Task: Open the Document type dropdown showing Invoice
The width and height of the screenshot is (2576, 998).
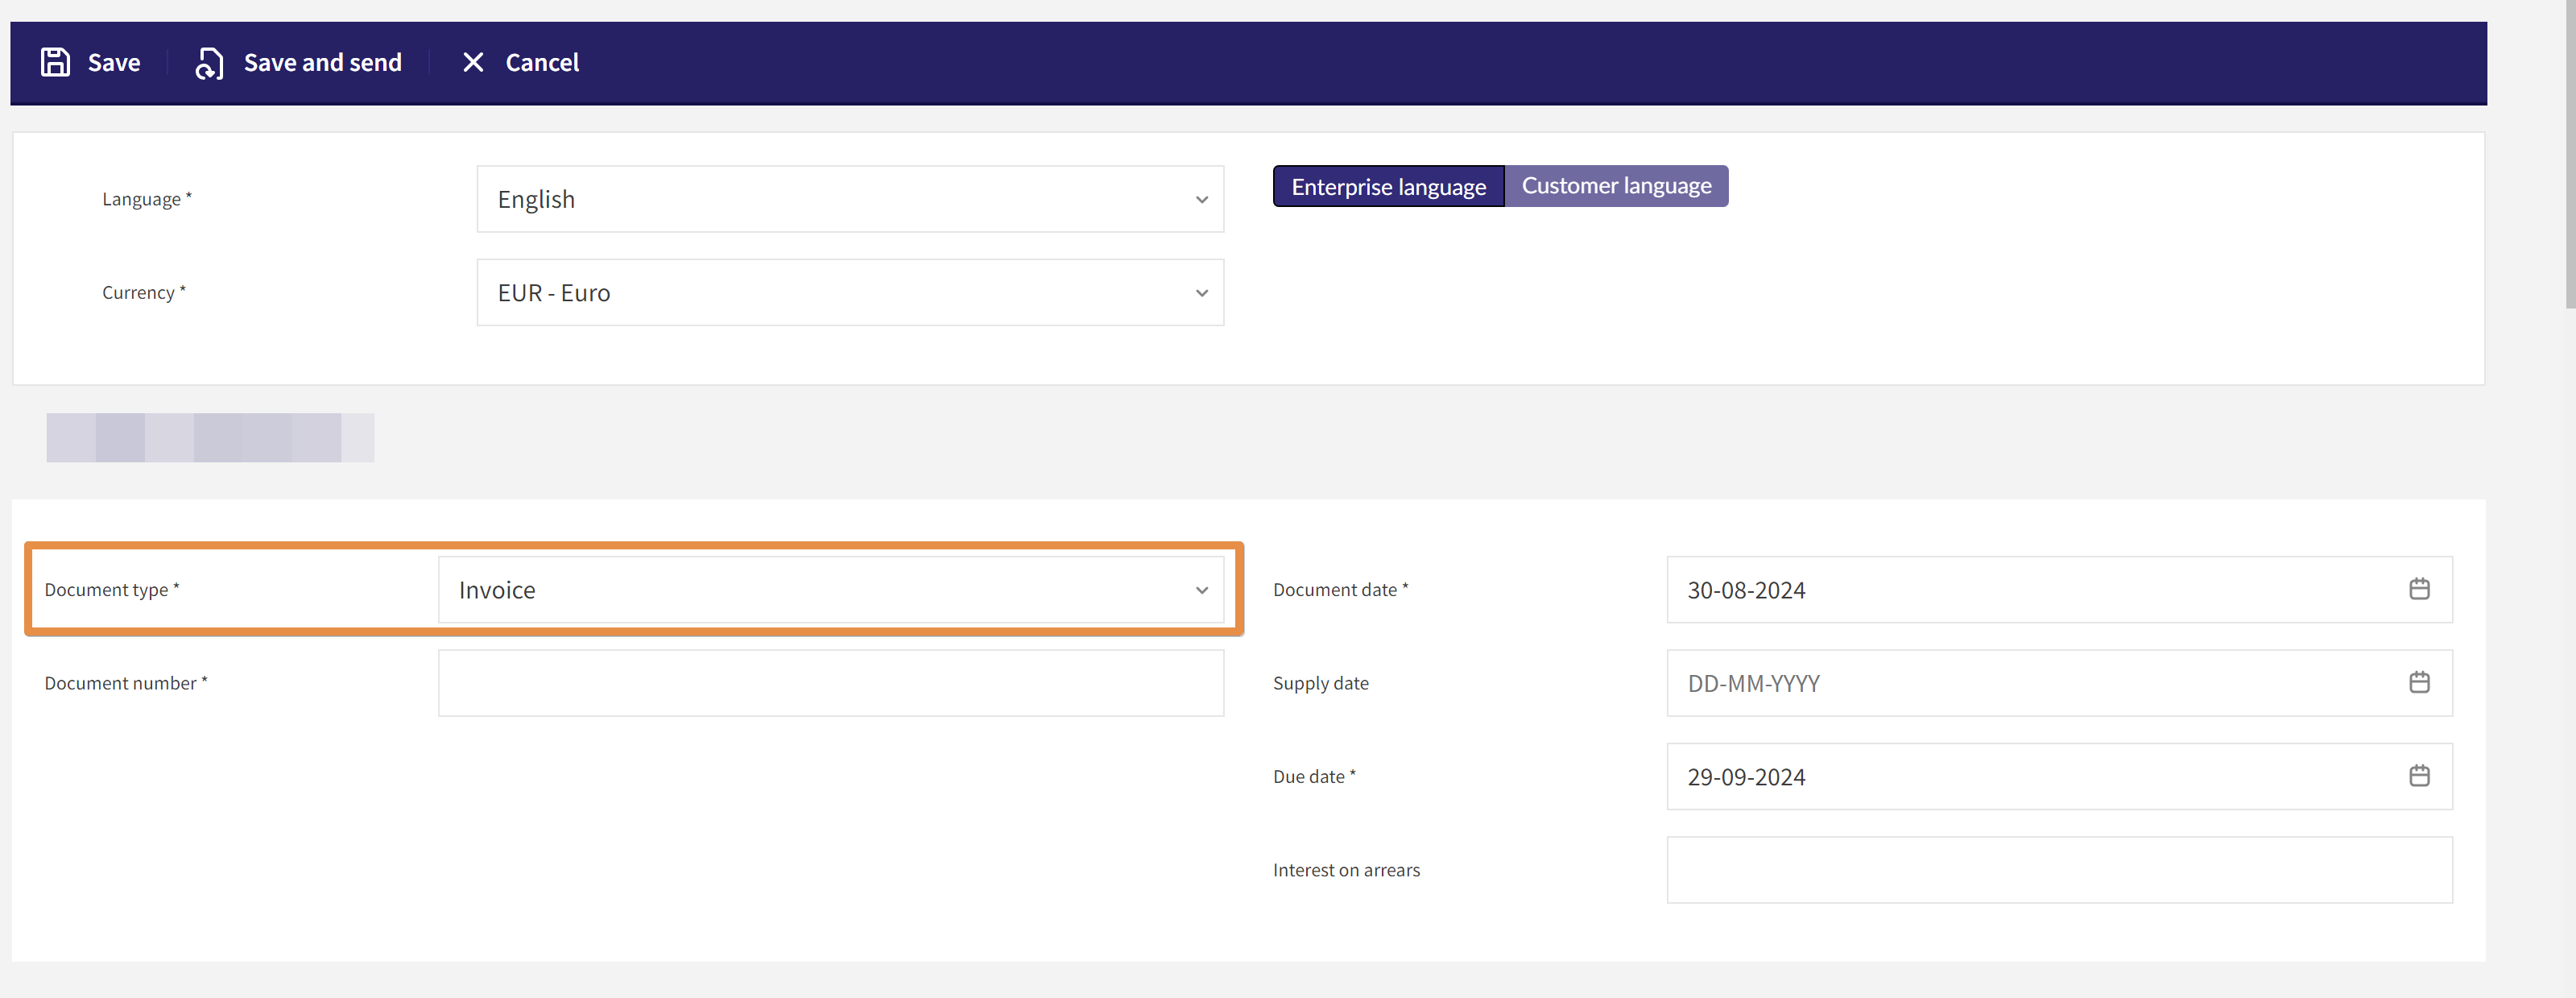Action: pos(831,589)
